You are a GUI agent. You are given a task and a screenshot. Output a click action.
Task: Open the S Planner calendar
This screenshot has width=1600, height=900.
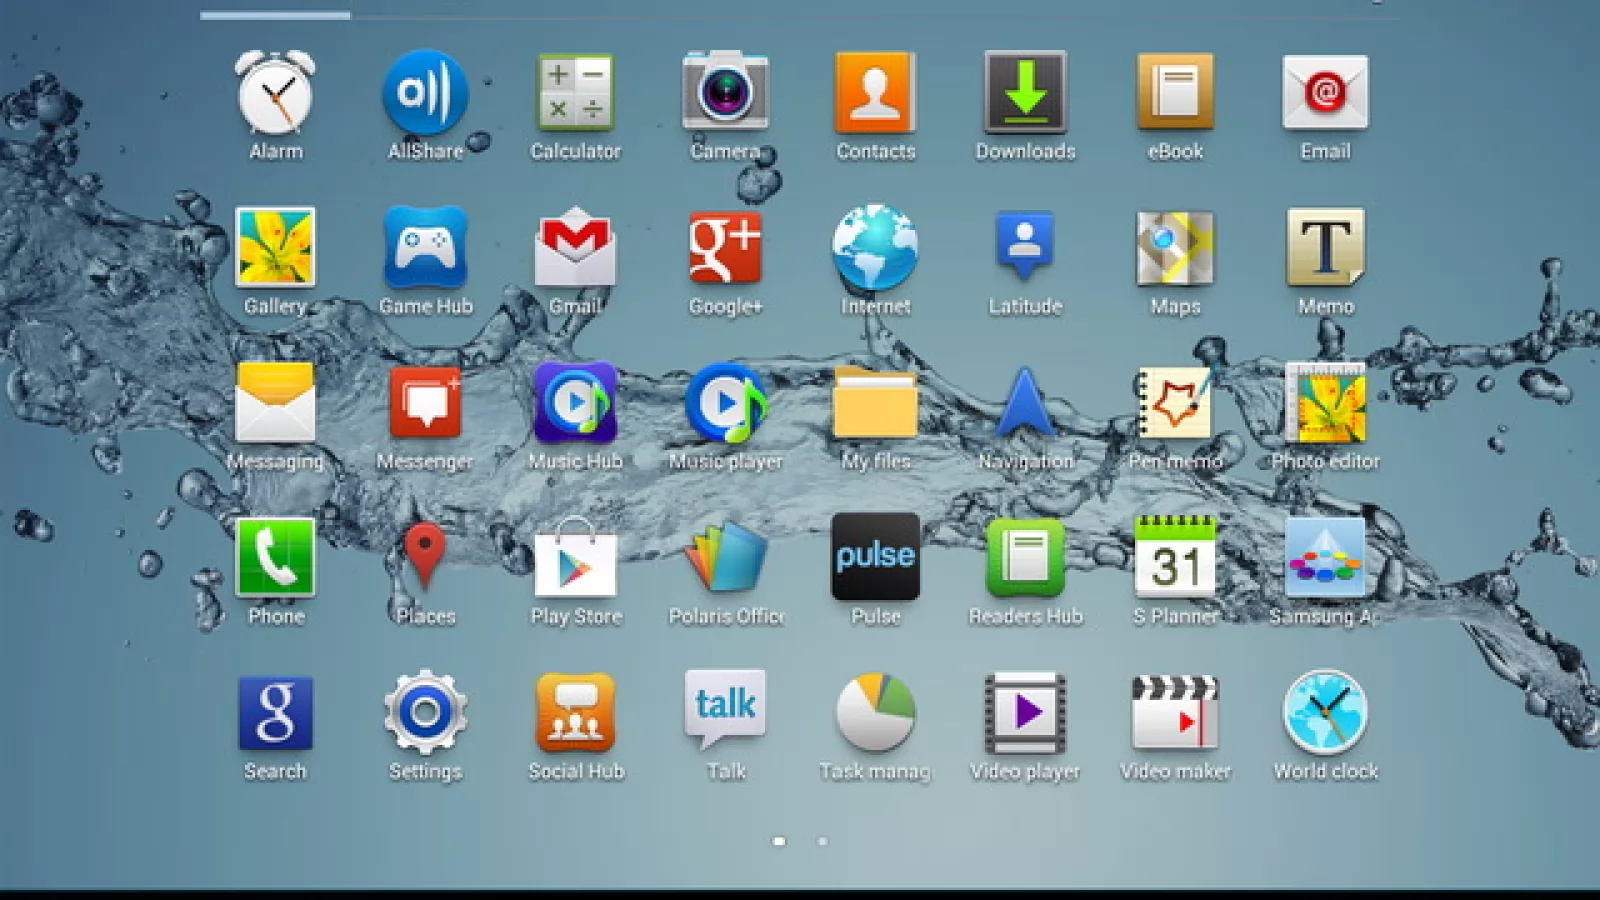tap(1175, 557)
